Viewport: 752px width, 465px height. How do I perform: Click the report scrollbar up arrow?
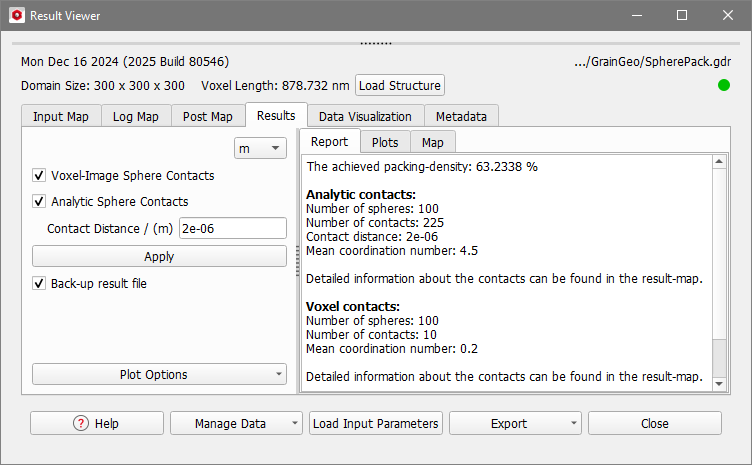pos(719,162)
